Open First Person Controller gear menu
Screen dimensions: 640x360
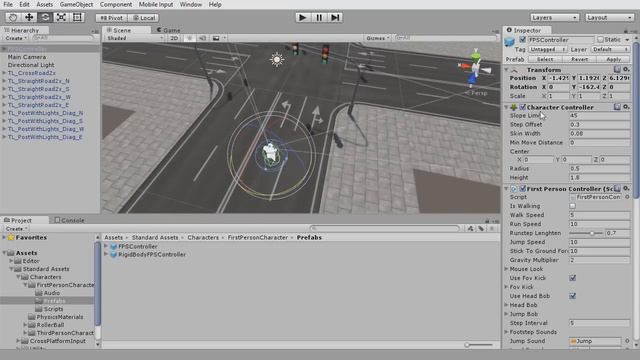pos(626,189)
